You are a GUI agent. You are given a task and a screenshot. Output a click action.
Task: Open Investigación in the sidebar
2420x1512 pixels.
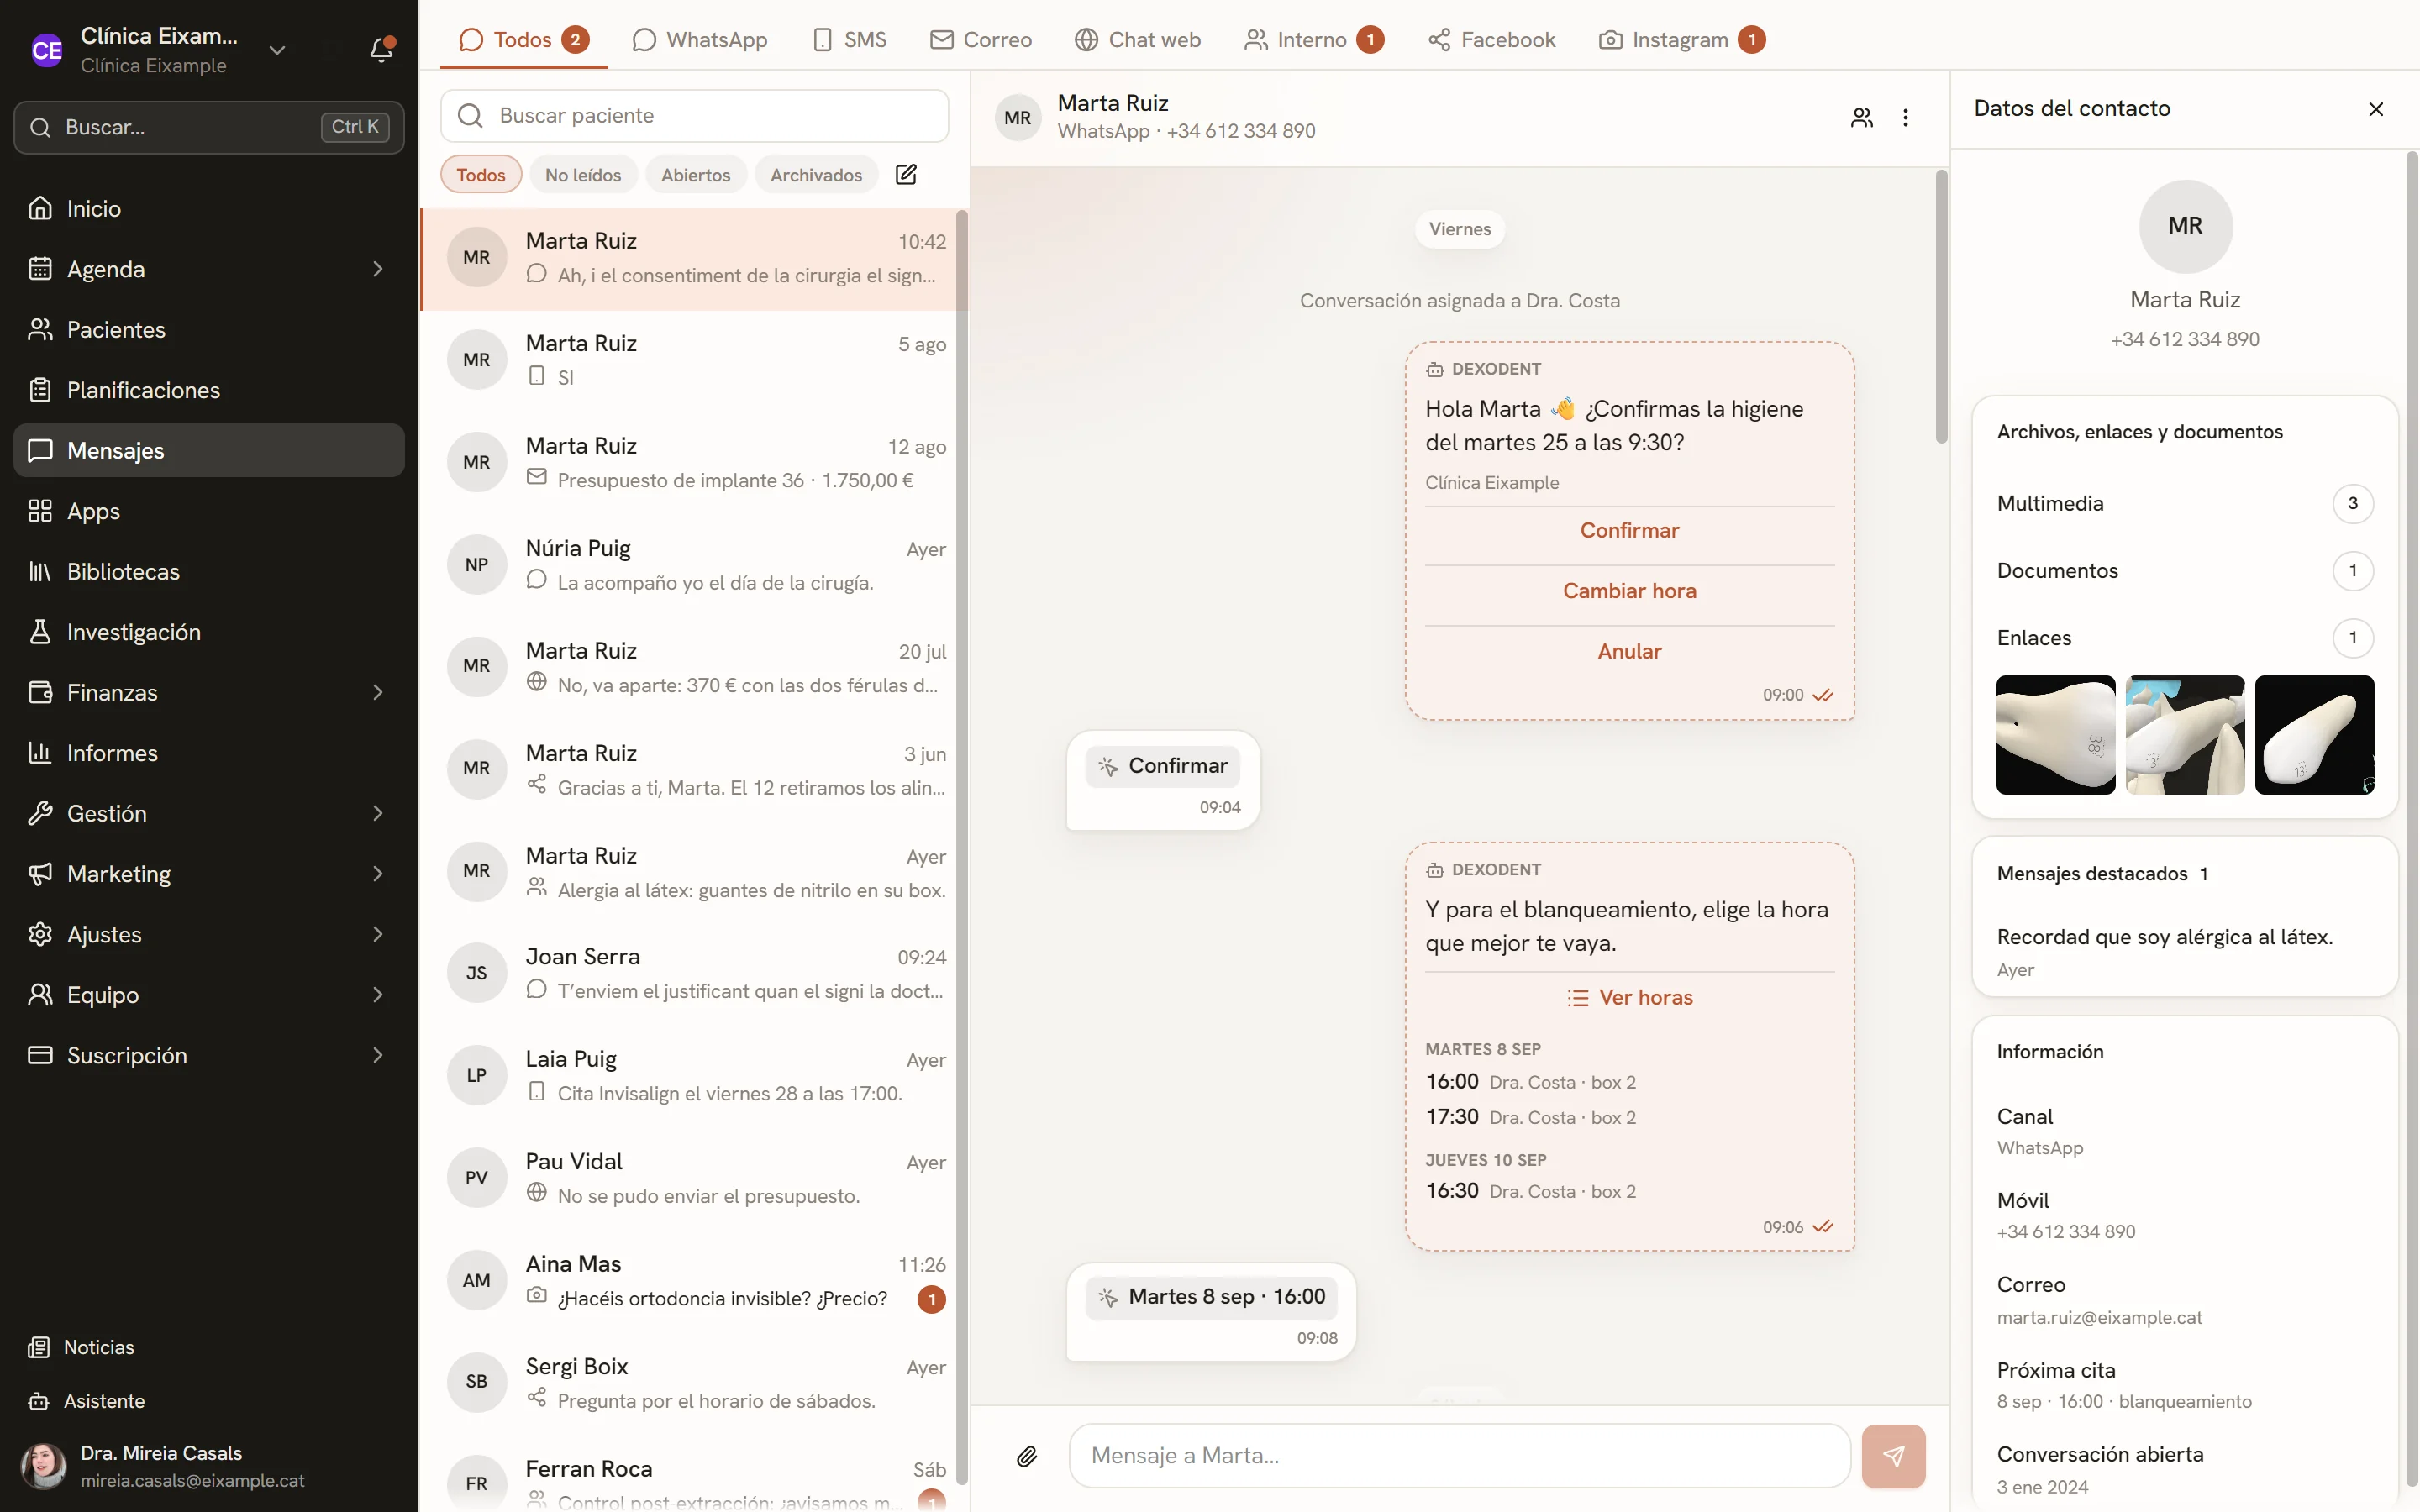(209, 632)
